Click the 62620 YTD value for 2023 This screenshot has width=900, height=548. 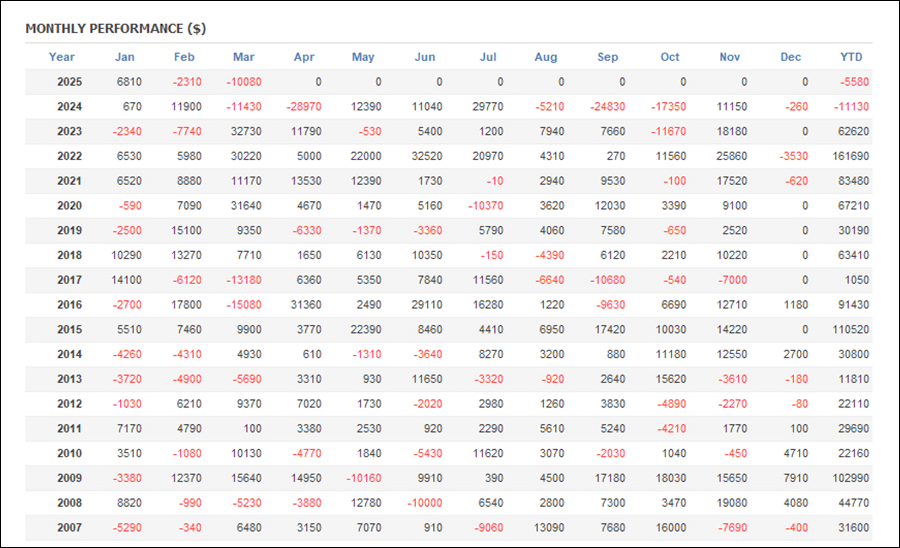854,131
